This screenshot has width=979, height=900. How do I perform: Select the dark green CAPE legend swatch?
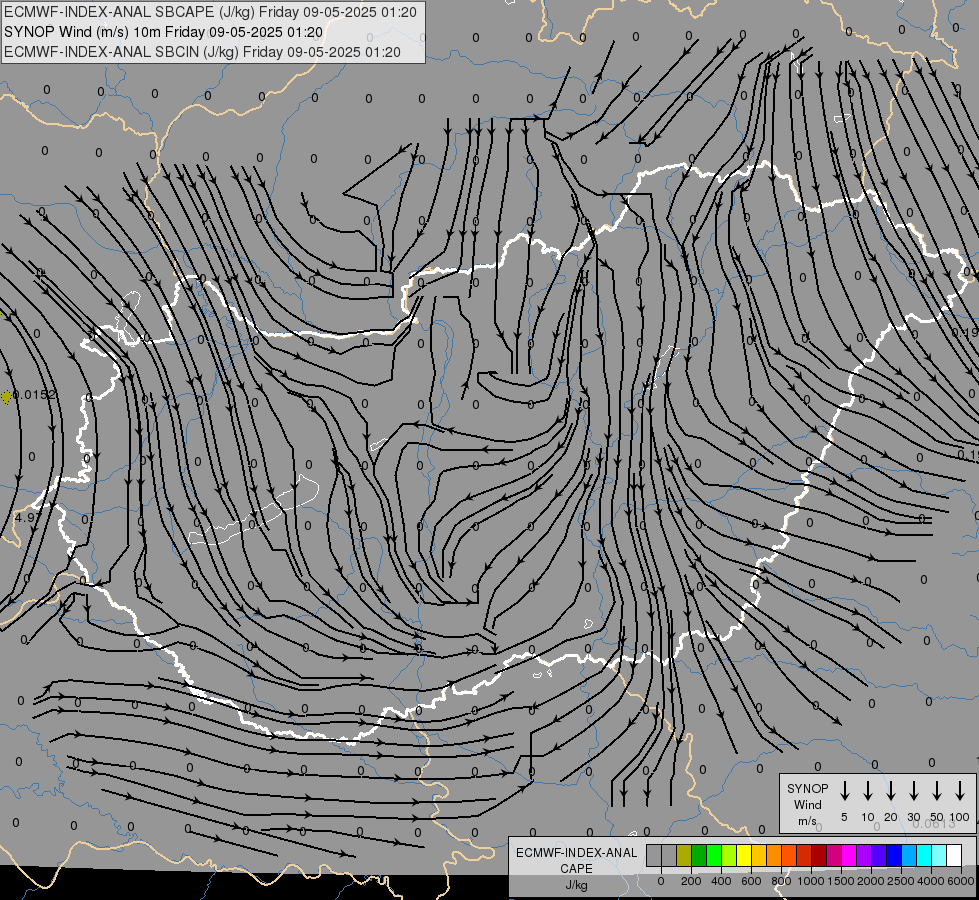(x=699, y=855)
